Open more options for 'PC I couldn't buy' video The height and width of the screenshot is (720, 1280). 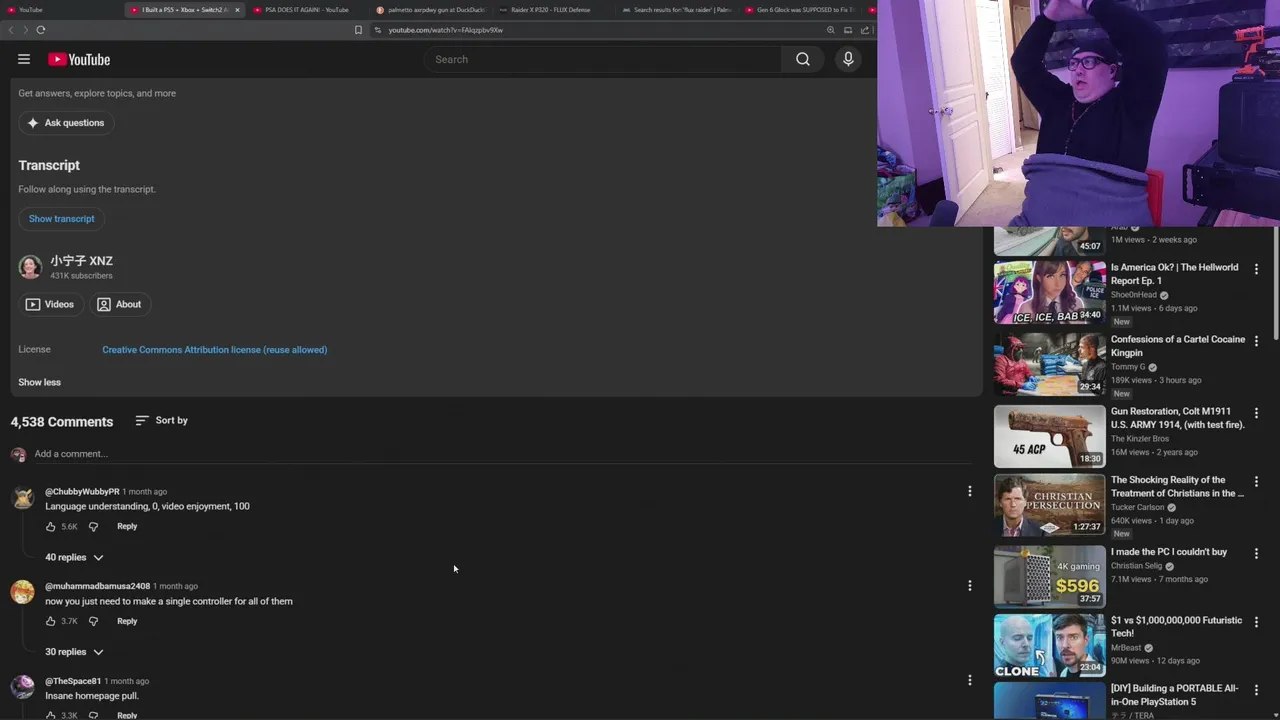coord(1256,553)
